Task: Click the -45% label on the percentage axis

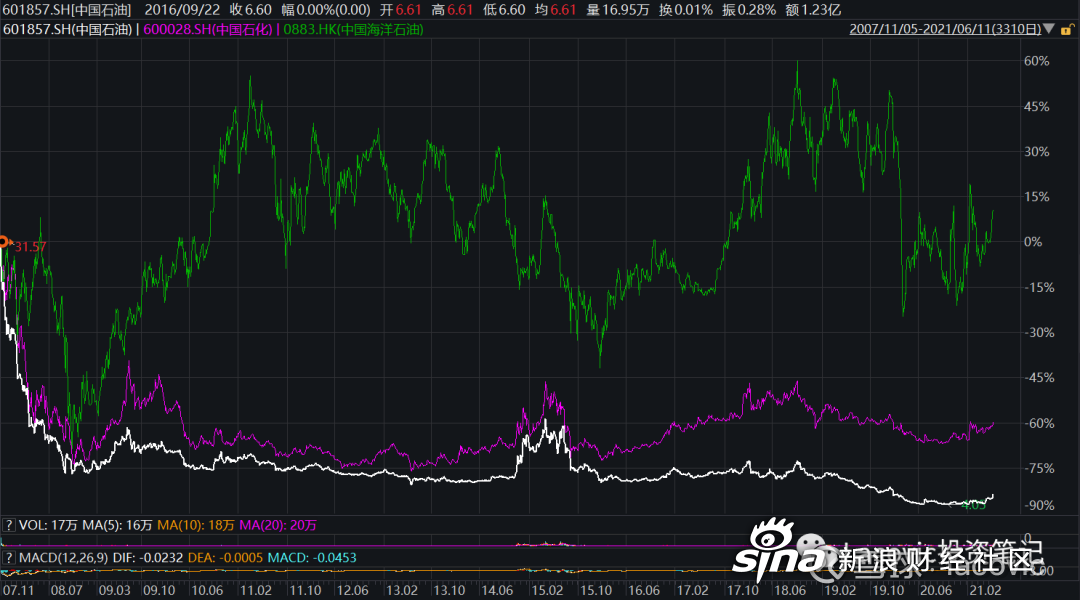Action: 1038,377
